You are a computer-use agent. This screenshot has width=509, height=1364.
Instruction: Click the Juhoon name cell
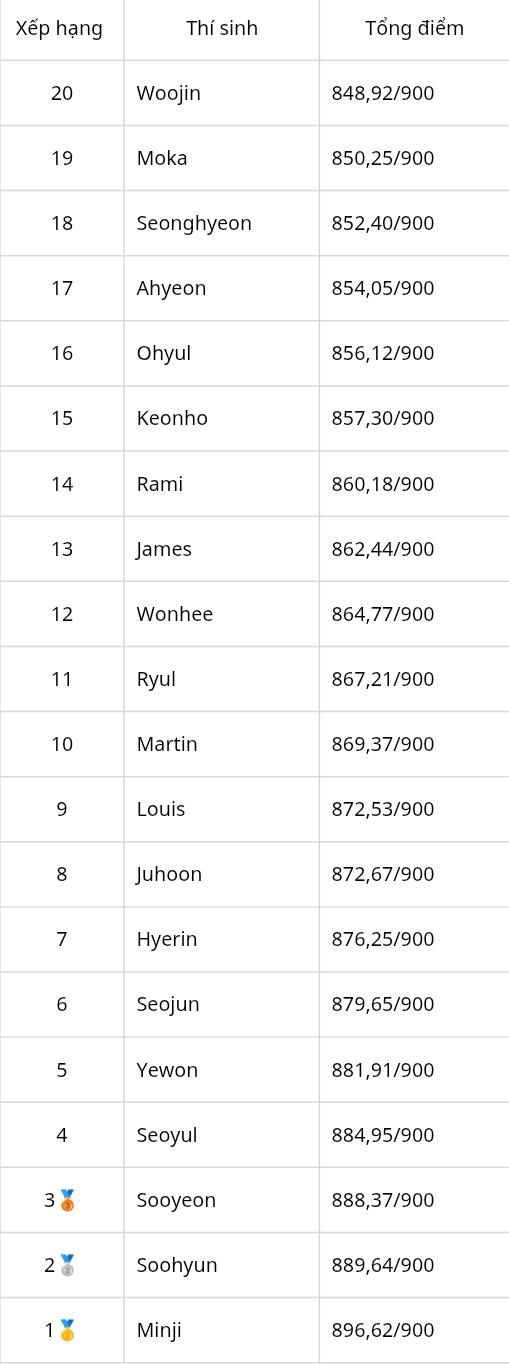[x=222, y=874]
